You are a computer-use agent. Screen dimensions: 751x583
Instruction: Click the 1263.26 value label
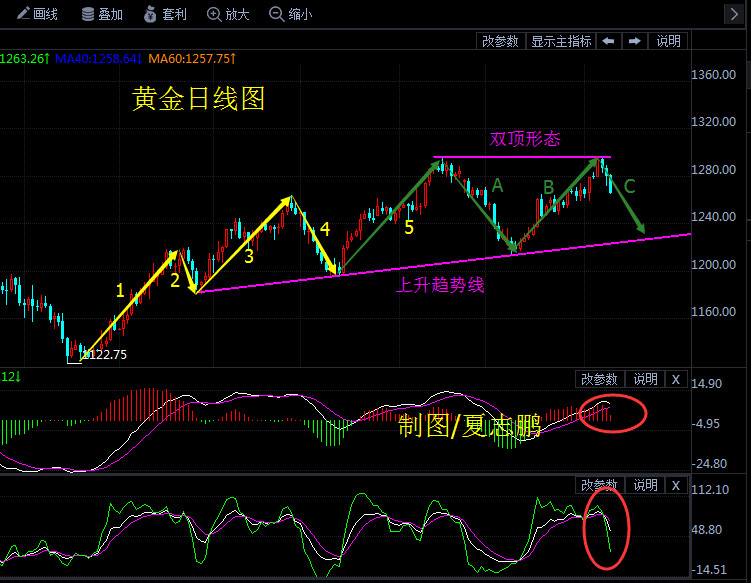24,59
